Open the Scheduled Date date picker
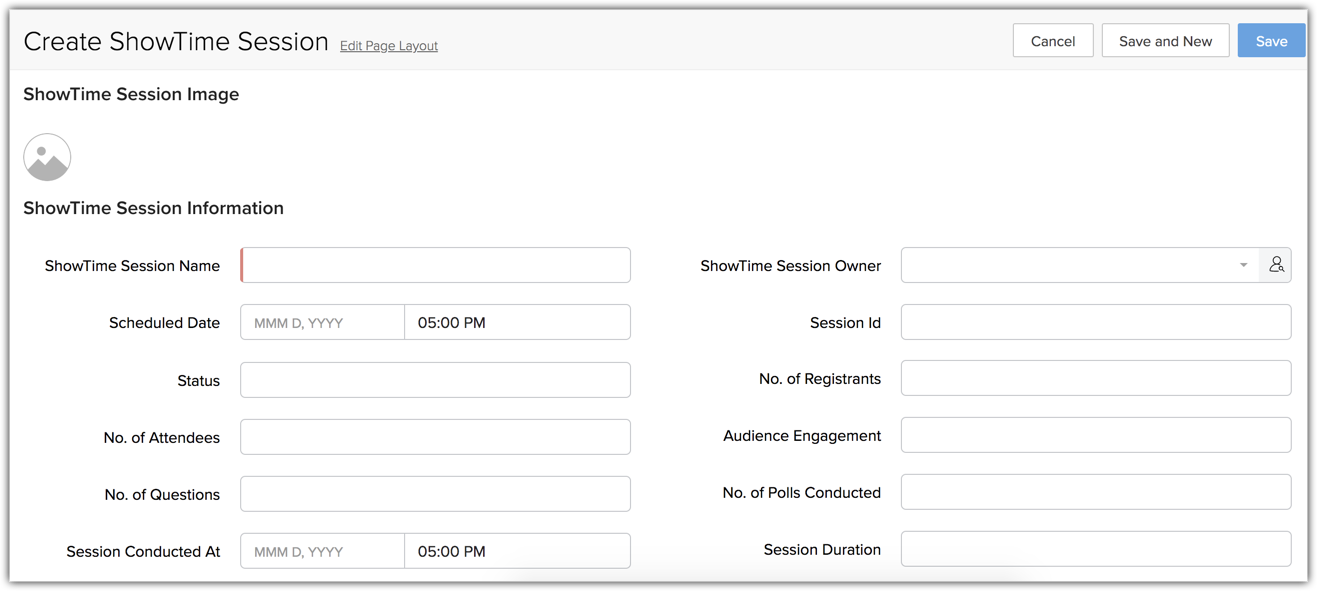This screenshot has height=591, width=1317. click(x=322, y=323)
